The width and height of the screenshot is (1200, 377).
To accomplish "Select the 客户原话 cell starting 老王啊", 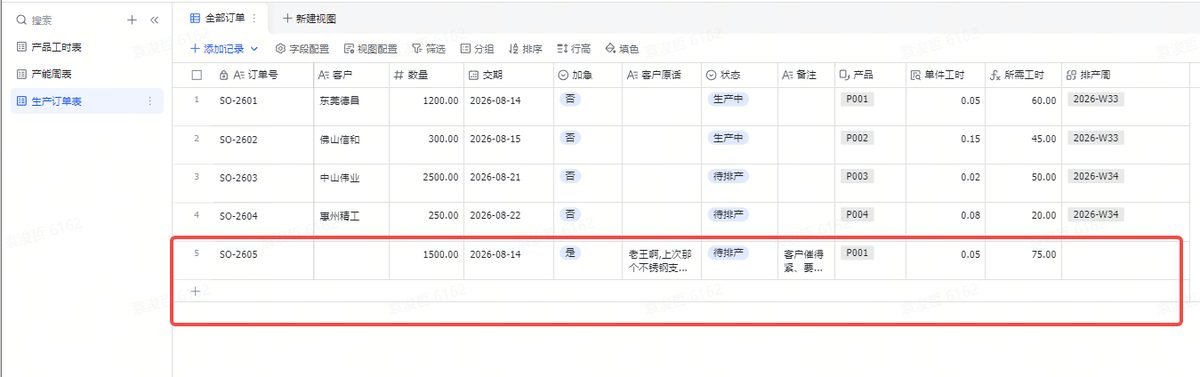I will pyautogui.click(x=661, y=261).
